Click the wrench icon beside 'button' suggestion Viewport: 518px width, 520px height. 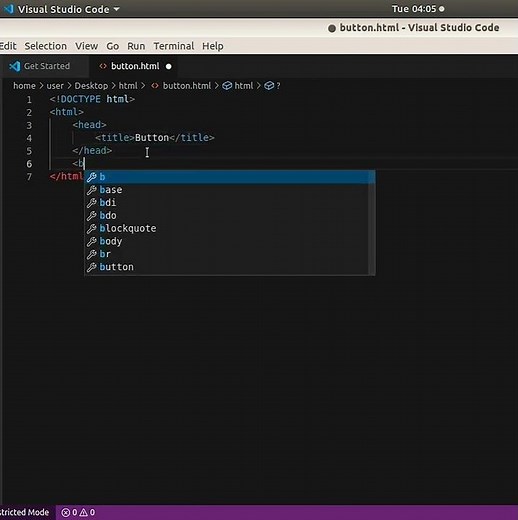click(x=92, y=267)
